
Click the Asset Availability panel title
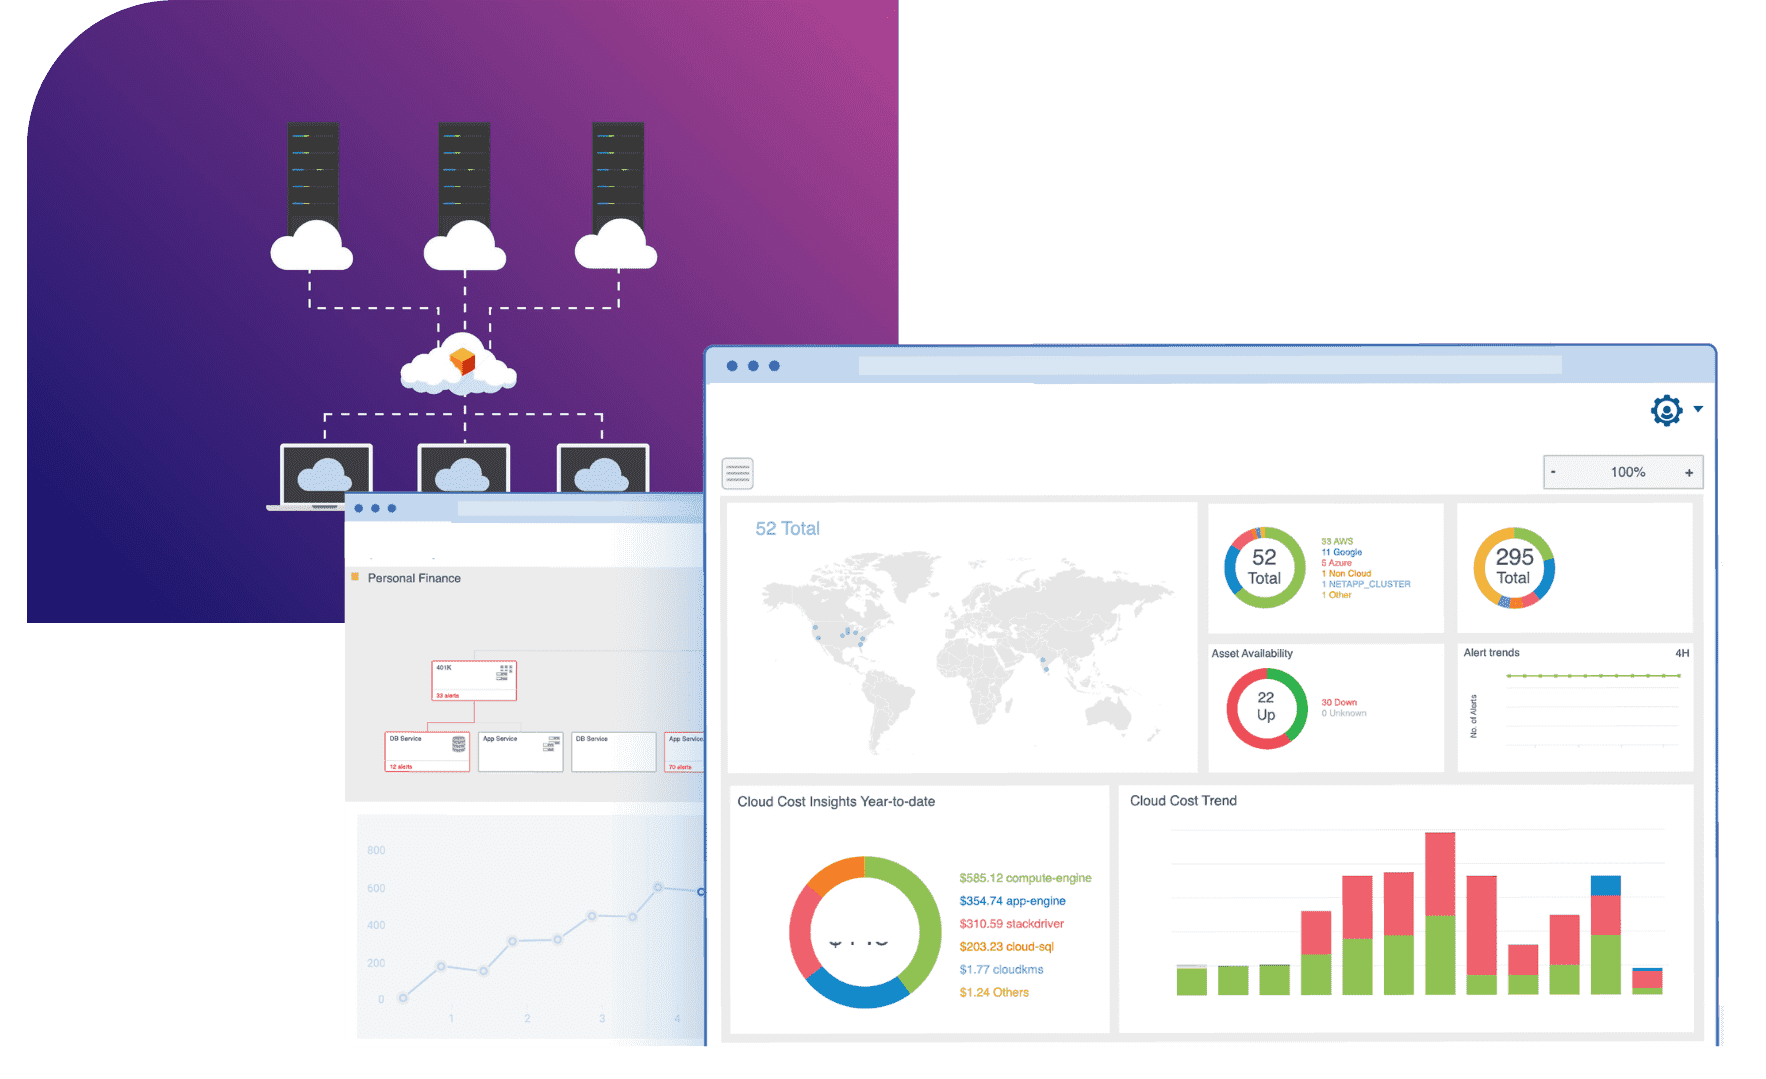pyautogui.click(x=1252, y=653)
